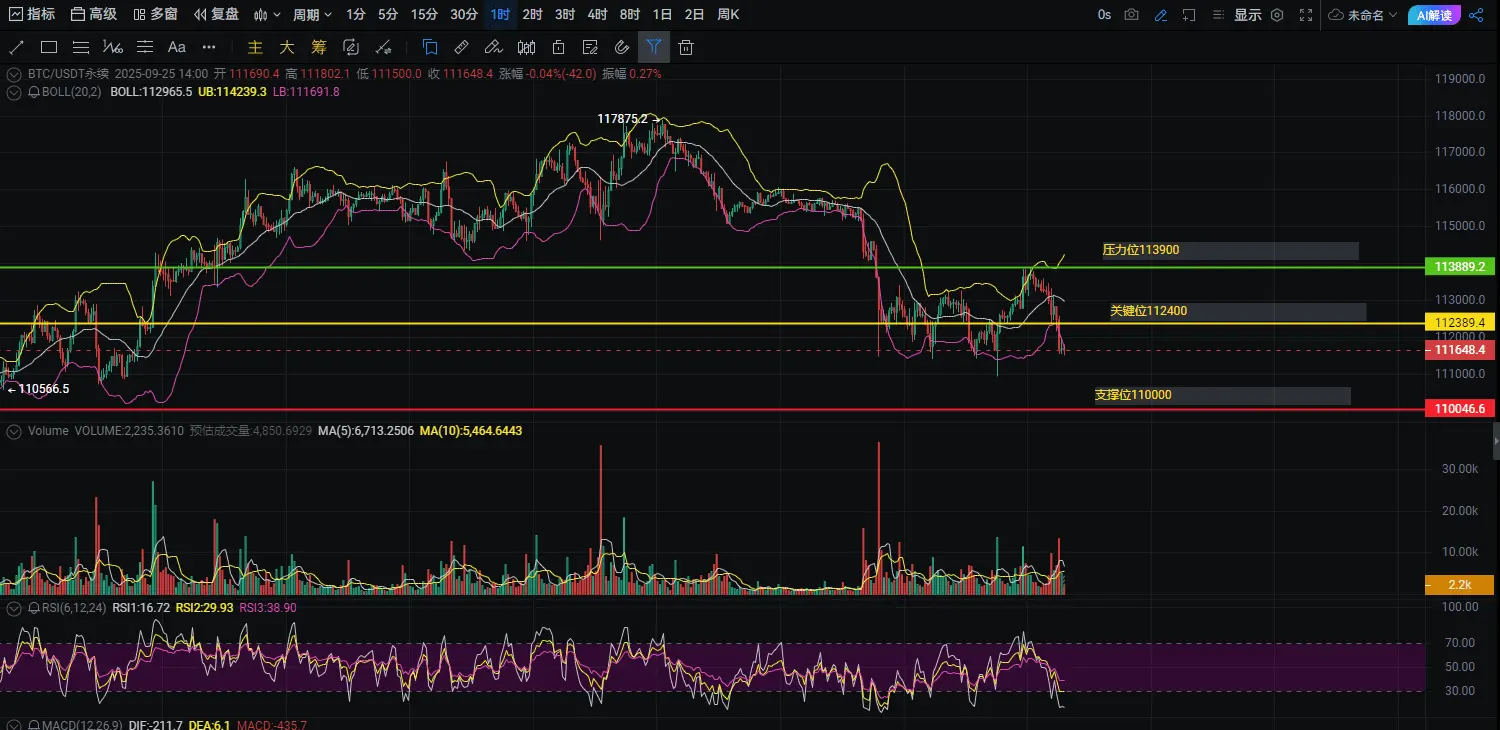1500x730 pixels.
Task: Click the 压力位113900 label box
Action: pos(1230,250)
